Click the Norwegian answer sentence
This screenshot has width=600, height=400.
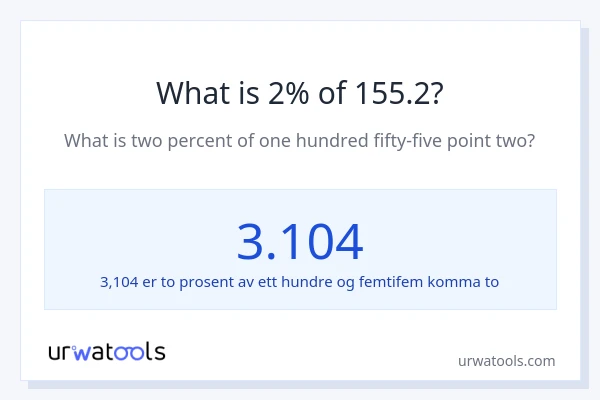click(300, 282)
